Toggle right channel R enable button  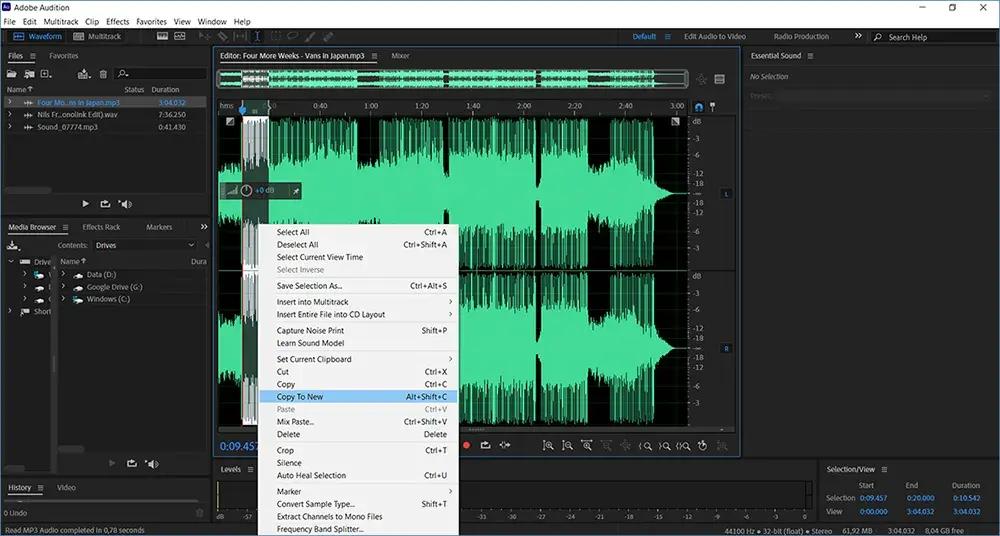click(726, 348)
